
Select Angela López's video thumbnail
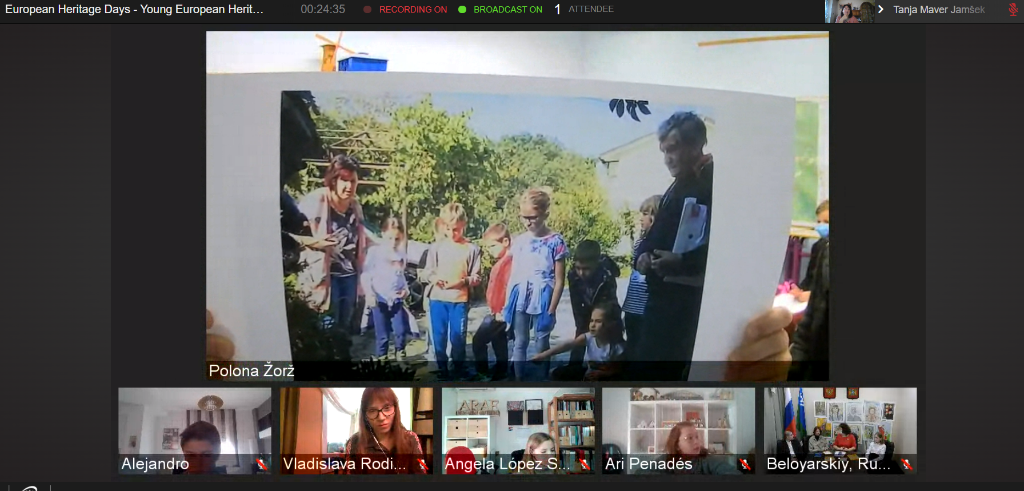tap(518, 431)
